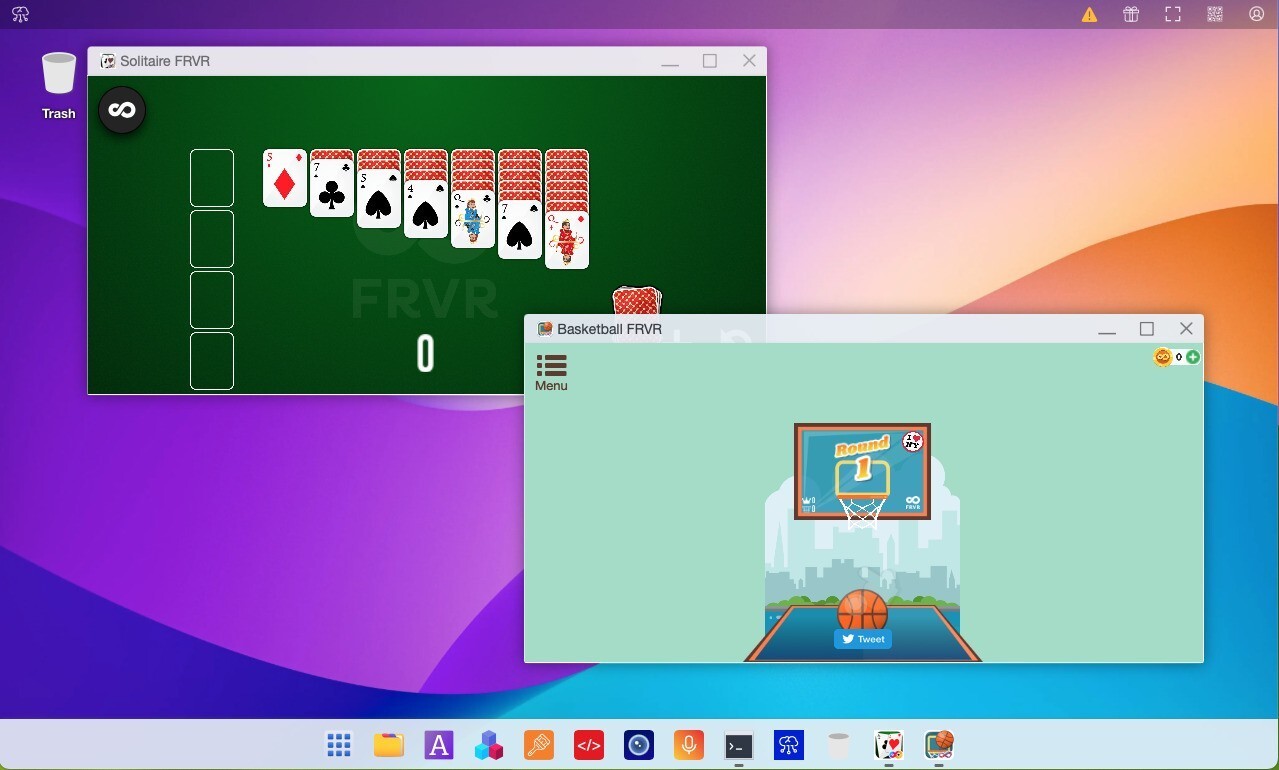Toggle fullscreen via the menu bar icon
This screenshot has height=770, width=1279.
pyautogui.click(x=1172, y=14)
